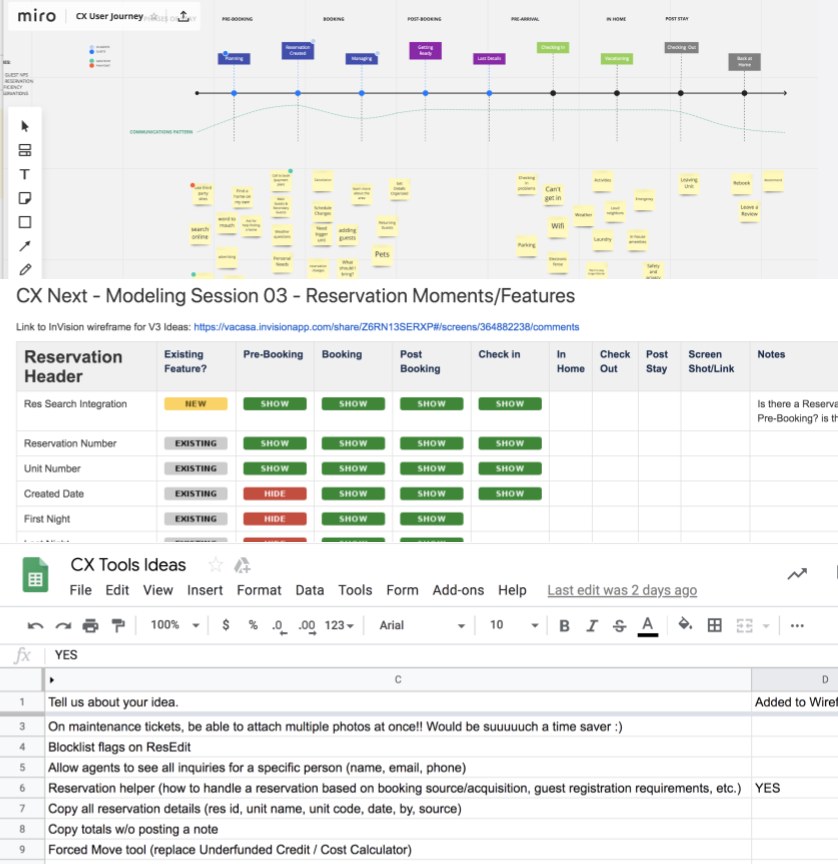Open the Last edit history link
Image resolution: width=838 pixels, height=864 pixels.
point(622,590)
